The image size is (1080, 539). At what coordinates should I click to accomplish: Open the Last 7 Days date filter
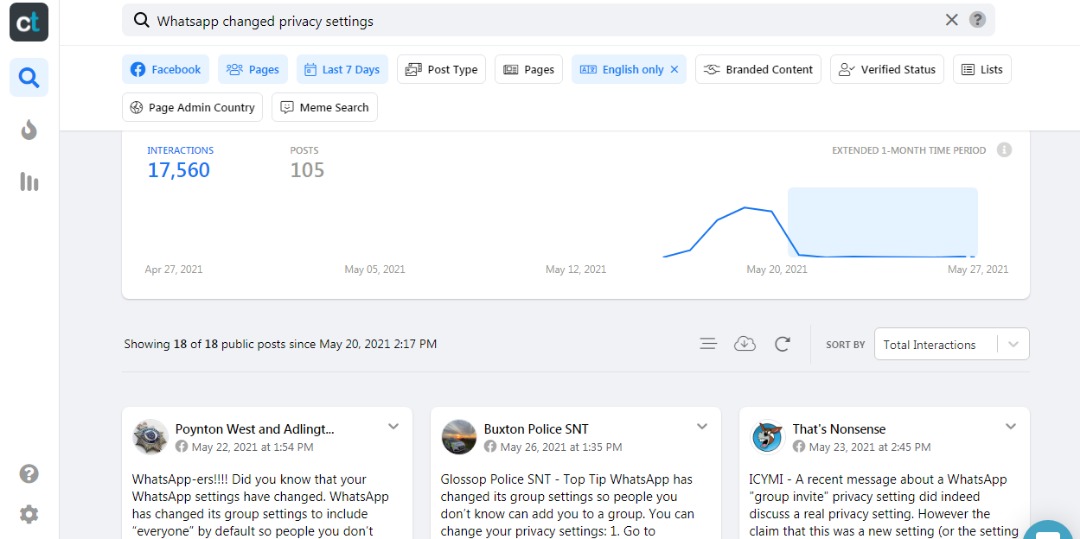[342, 70]
